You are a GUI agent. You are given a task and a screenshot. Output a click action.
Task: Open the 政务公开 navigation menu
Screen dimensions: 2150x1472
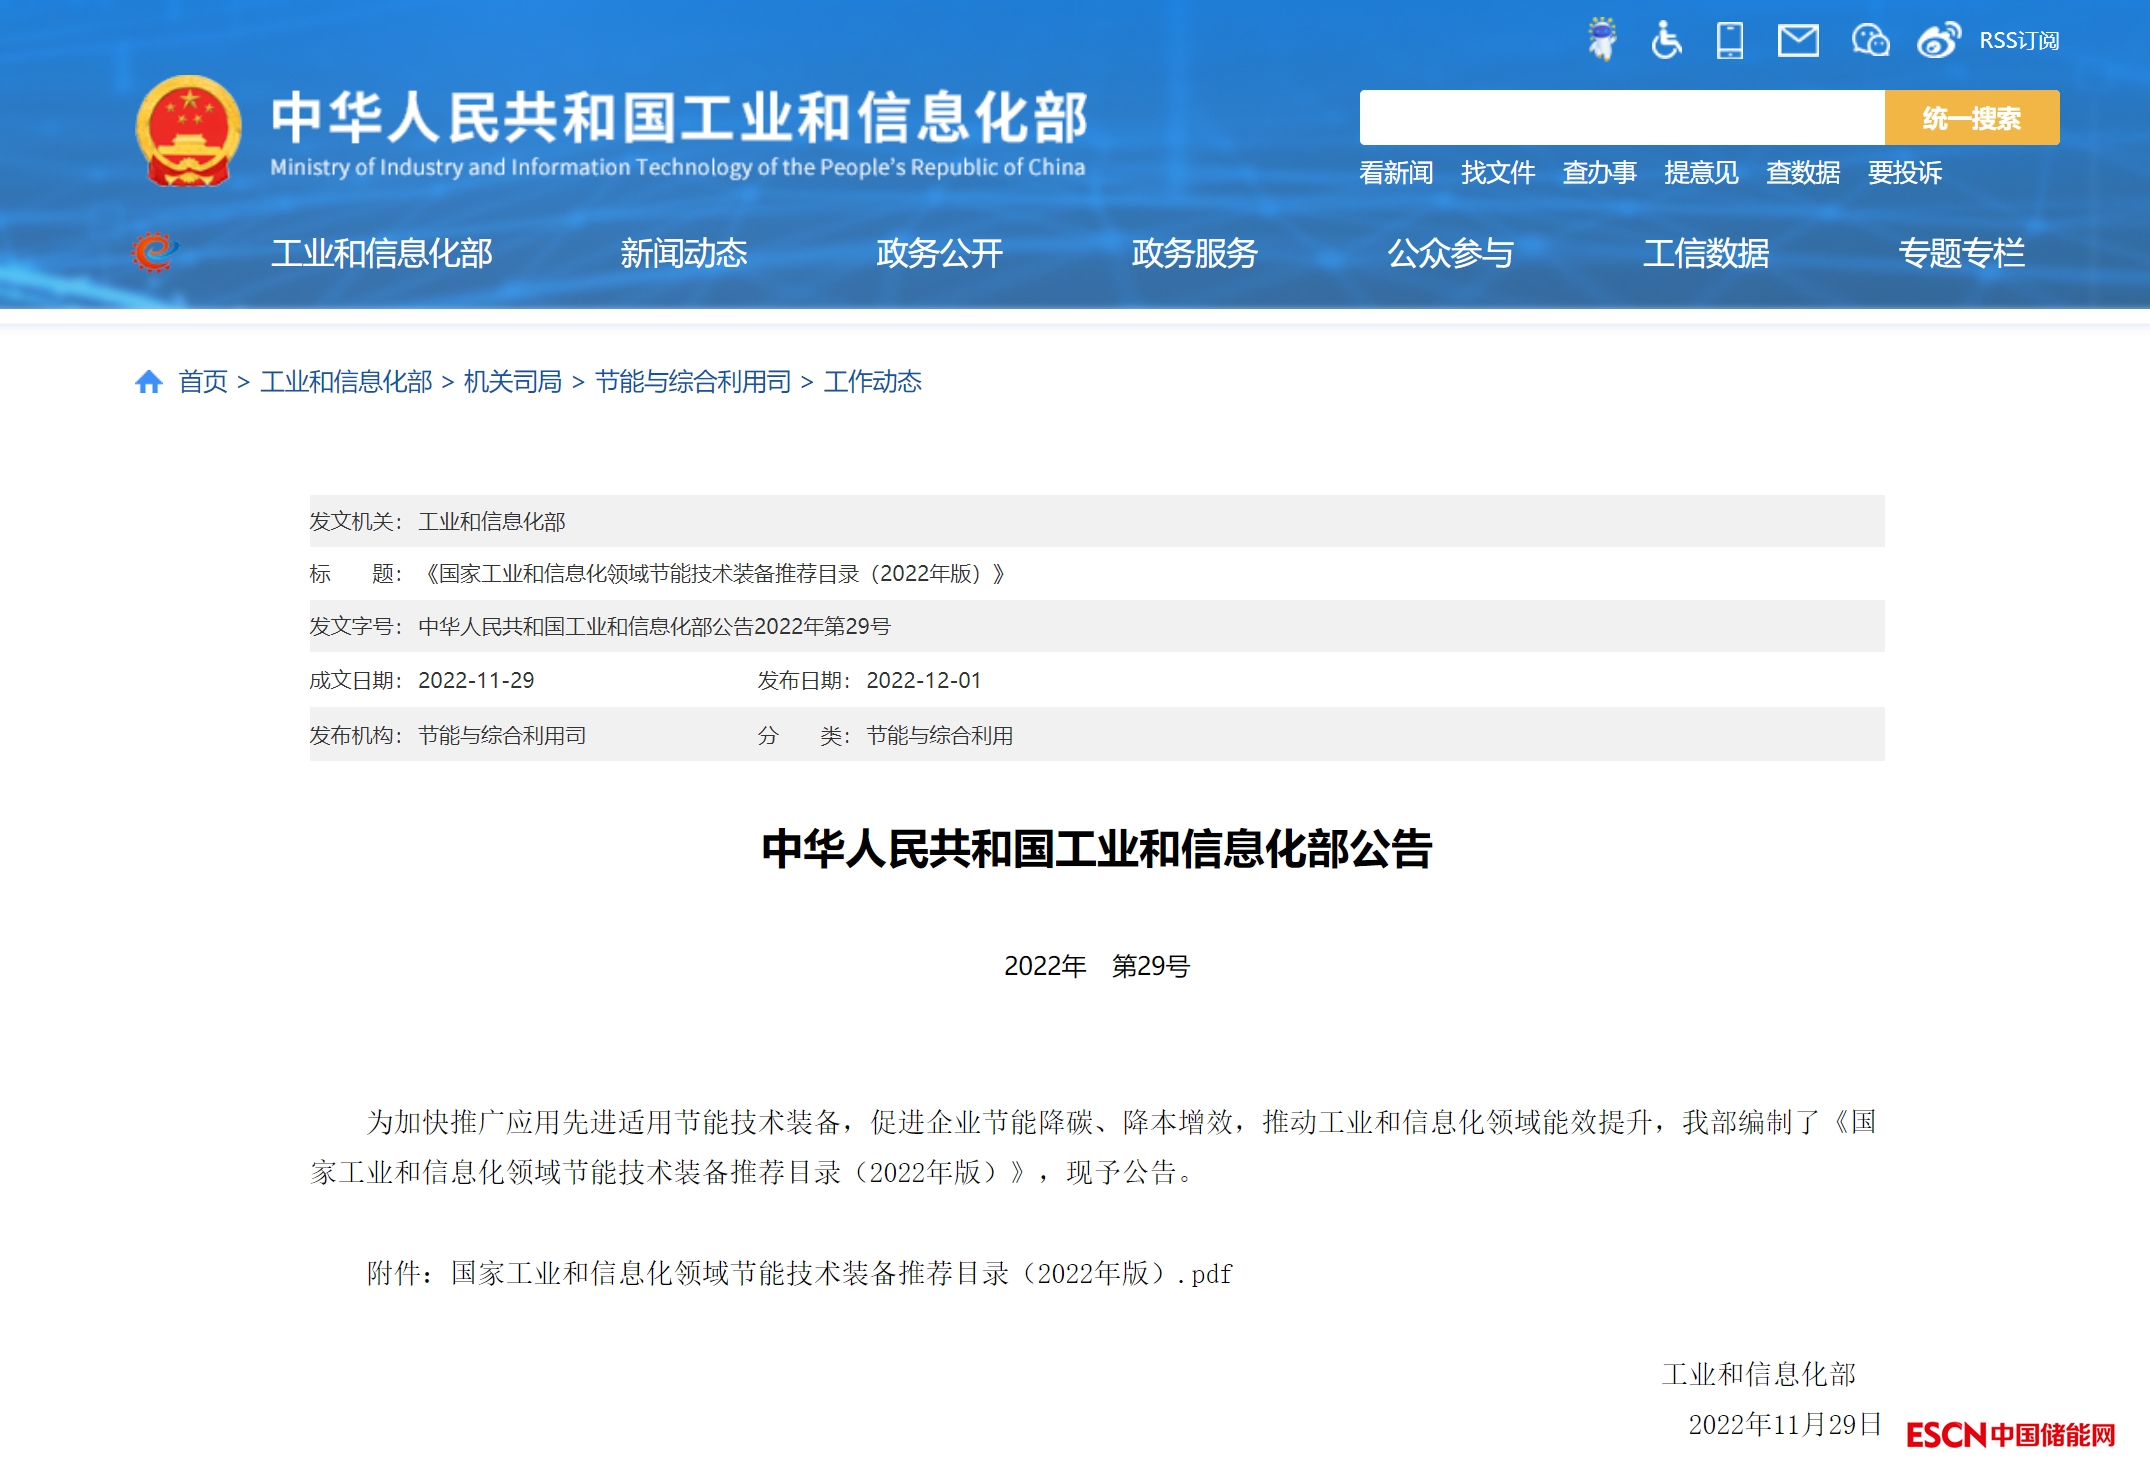[939, 253]
